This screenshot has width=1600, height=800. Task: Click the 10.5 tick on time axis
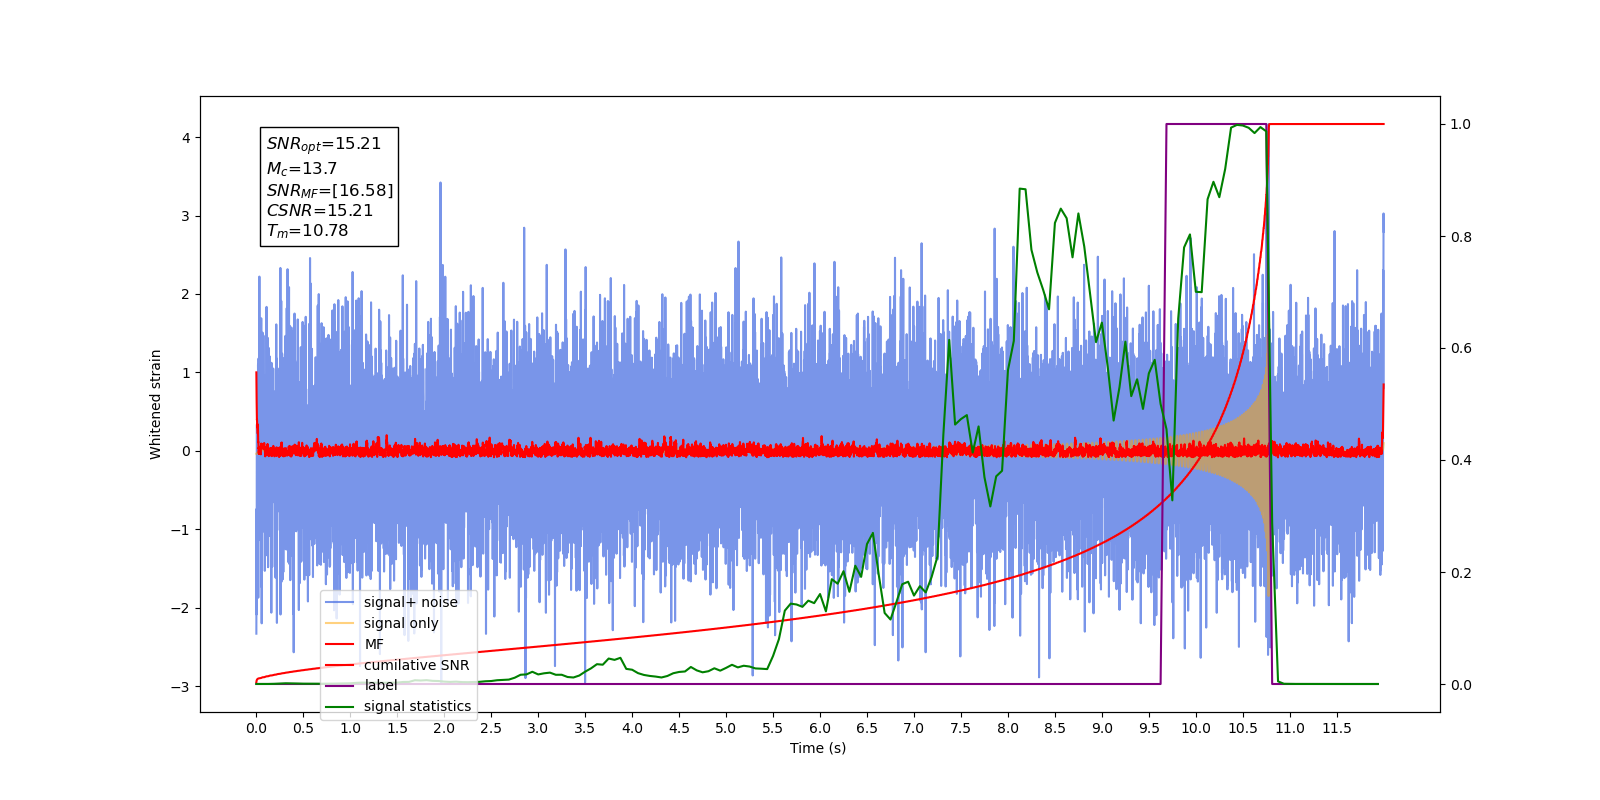[x=1243, y=728]
